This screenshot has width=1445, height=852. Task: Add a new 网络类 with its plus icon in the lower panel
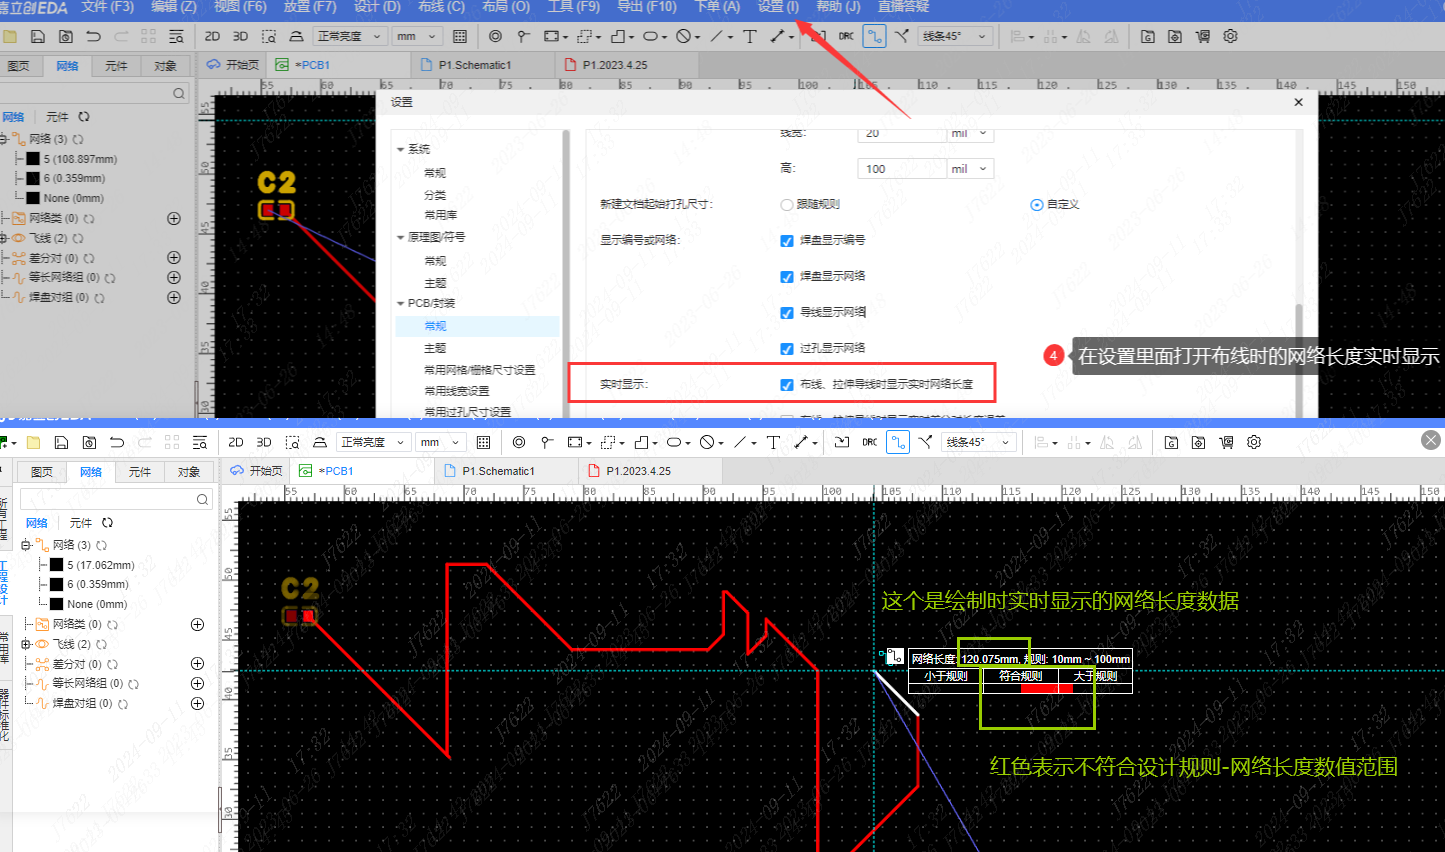coord(197,624)
